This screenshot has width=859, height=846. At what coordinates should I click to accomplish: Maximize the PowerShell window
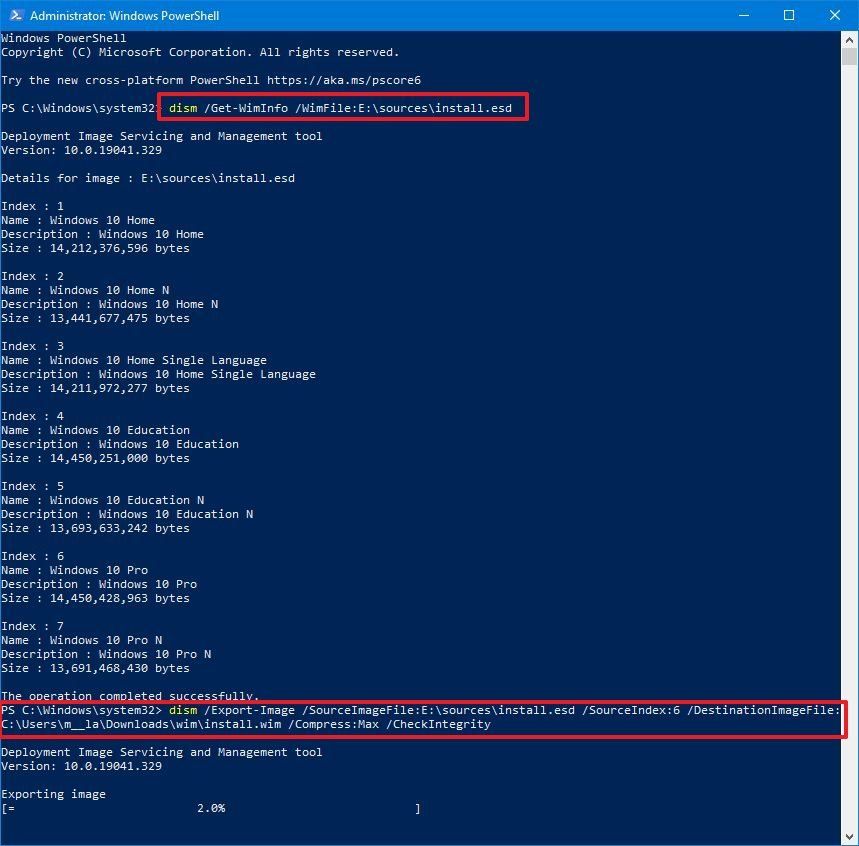pos(787,15)
